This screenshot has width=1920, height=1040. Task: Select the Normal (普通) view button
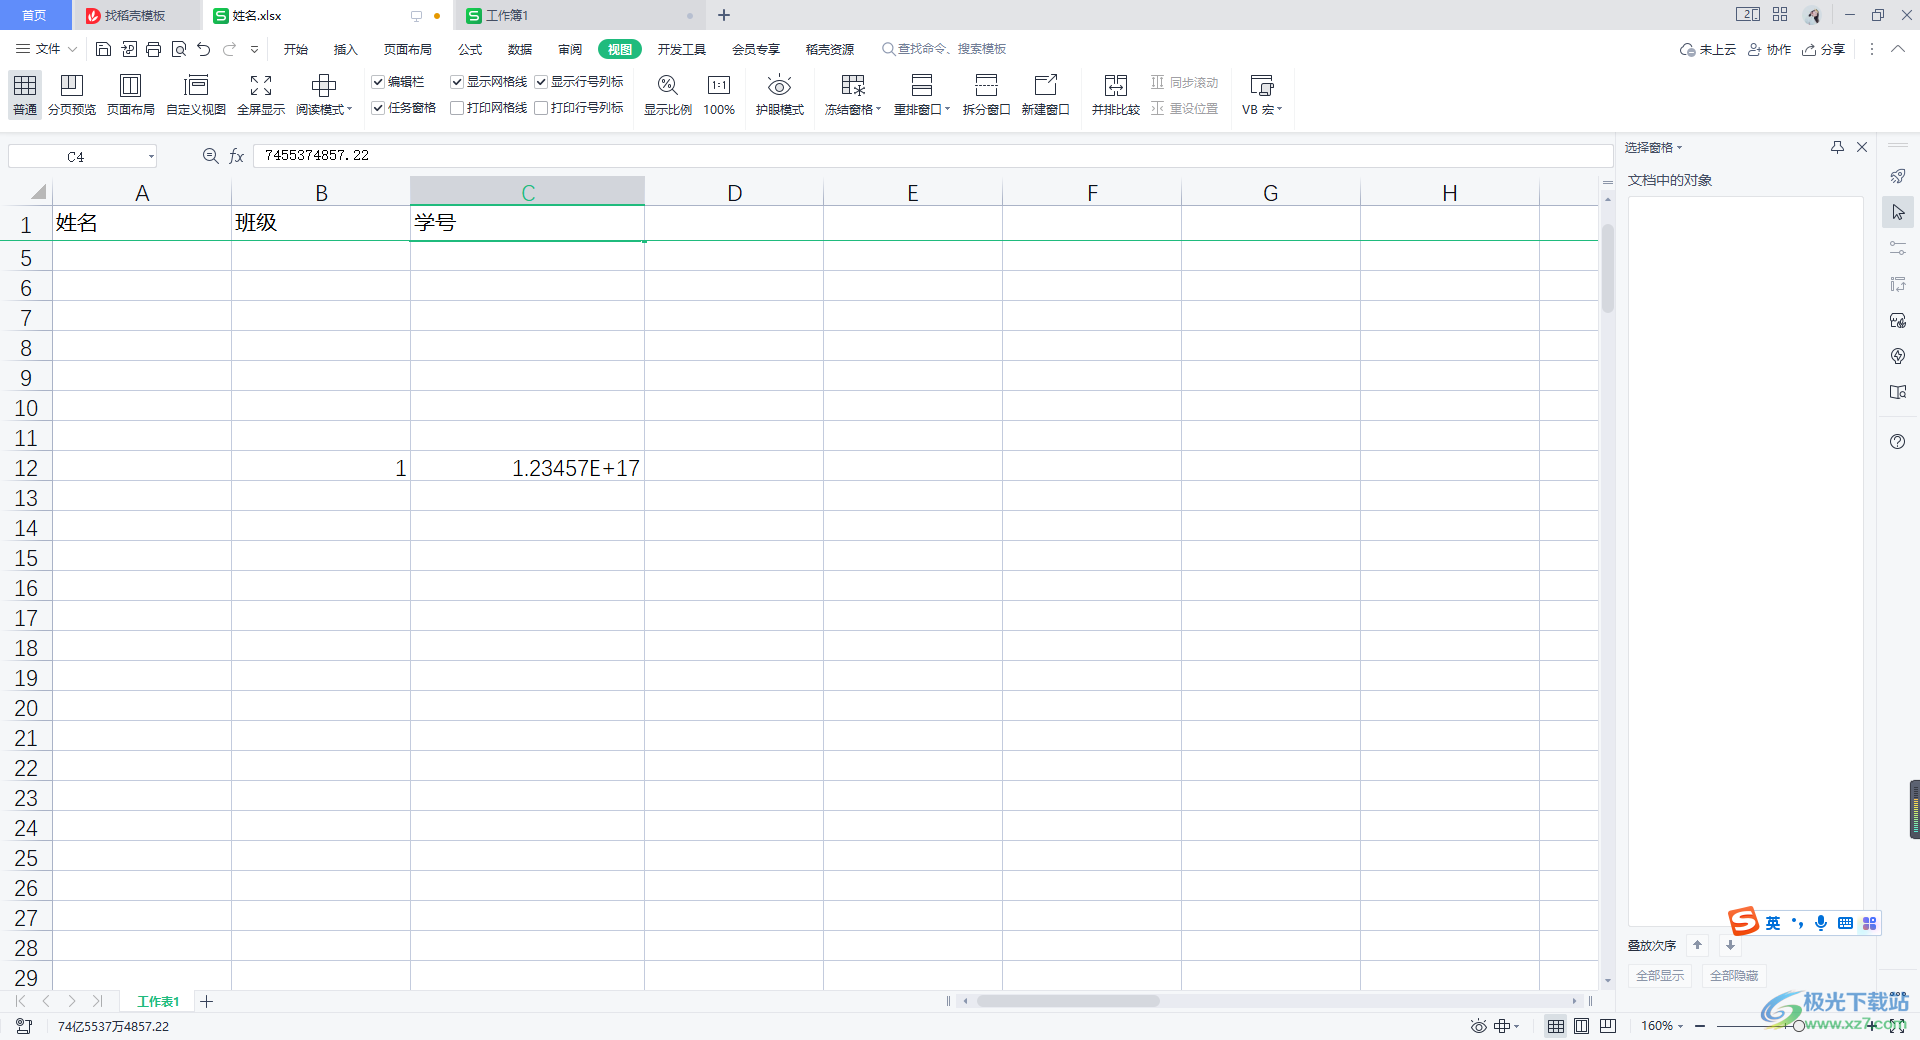tap(25, 95)
